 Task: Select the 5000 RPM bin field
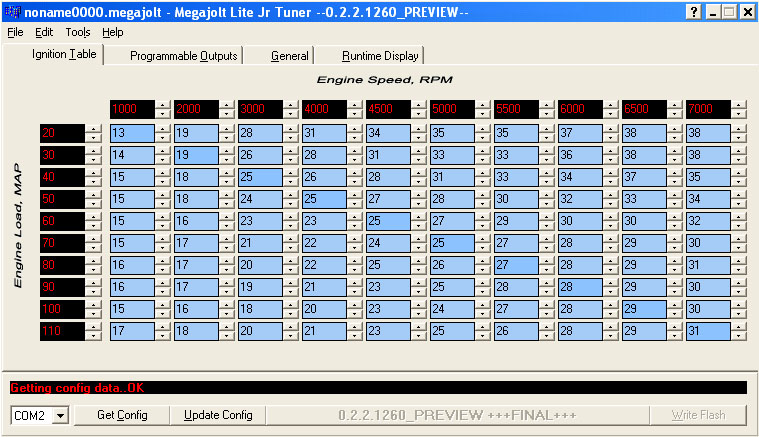tap(453, 109)
